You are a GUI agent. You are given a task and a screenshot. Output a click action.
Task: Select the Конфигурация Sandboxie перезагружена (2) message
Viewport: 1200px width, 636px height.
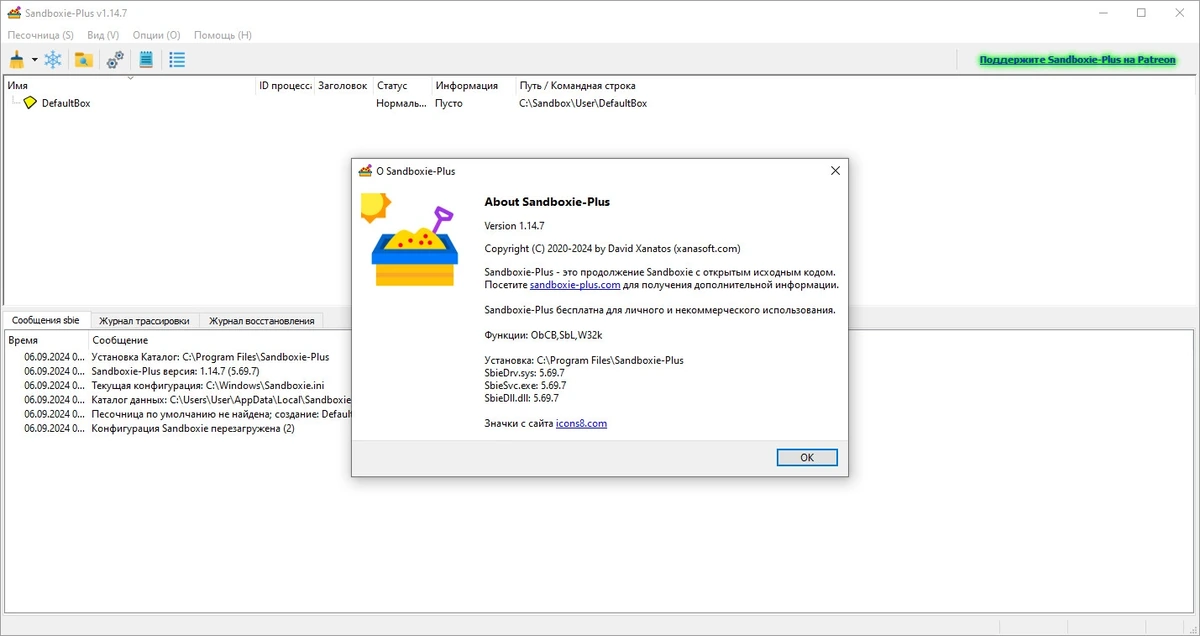[x=193, y=428]
